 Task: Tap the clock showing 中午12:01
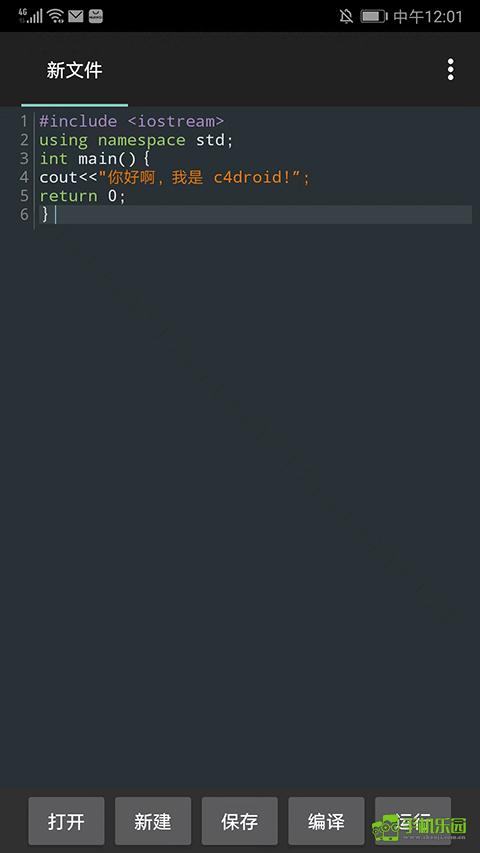click(x=428, y=16)
